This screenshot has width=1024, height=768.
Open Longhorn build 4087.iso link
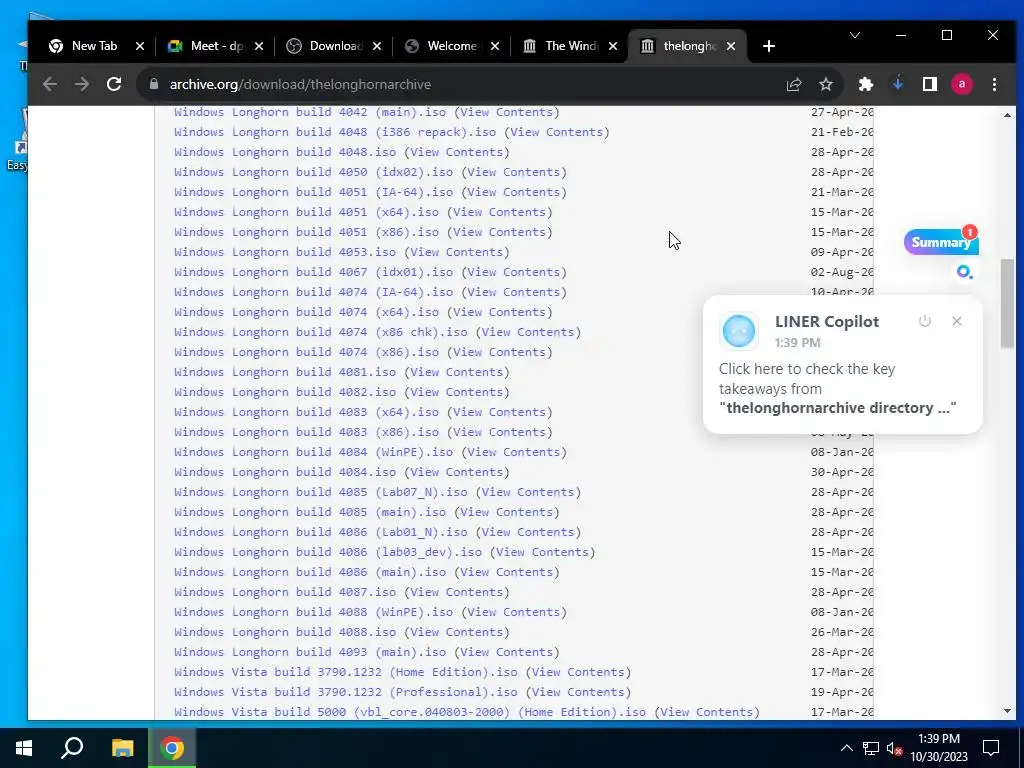(285, 592)
